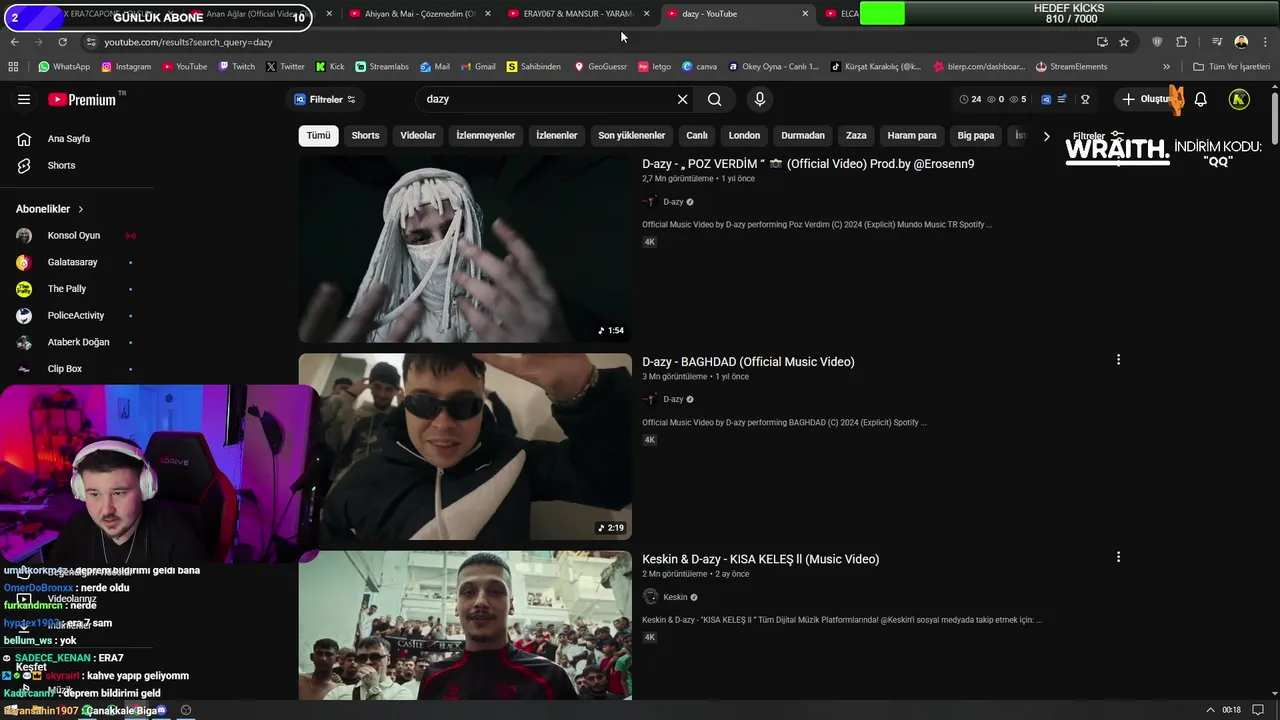Reload the page with browser refresh icon
Image resolution: width=1280 pixels, height=720 pixels.
coord(62,42)
